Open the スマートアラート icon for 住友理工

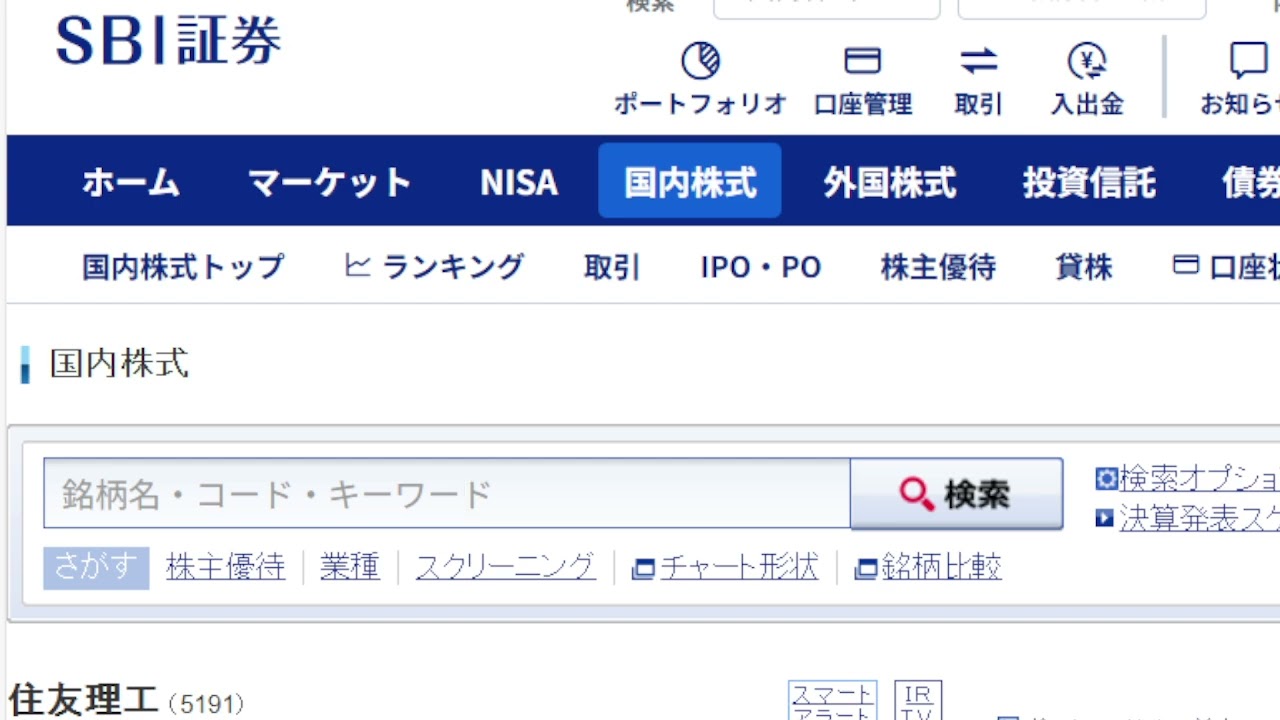833,701
